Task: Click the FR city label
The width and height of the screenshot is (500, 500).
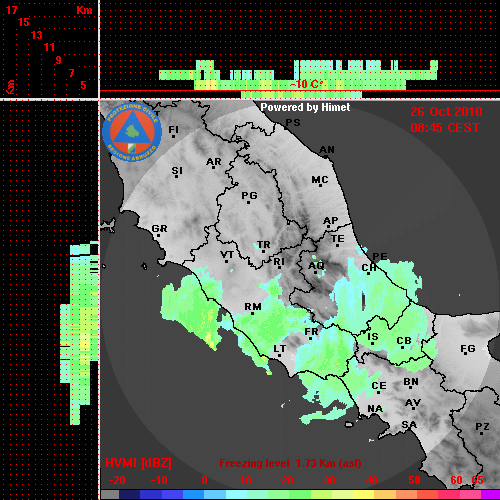Action: pyautogui.click(x=311, y=332)
